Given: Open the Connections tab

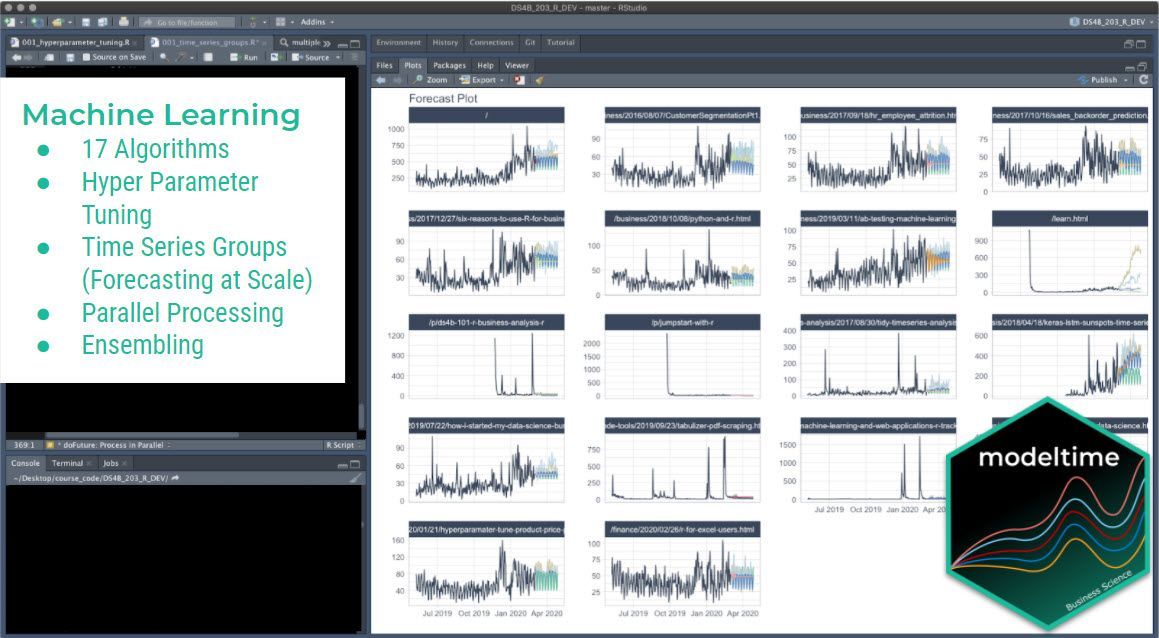Looking at the screenshot, I should pos(491,42).
